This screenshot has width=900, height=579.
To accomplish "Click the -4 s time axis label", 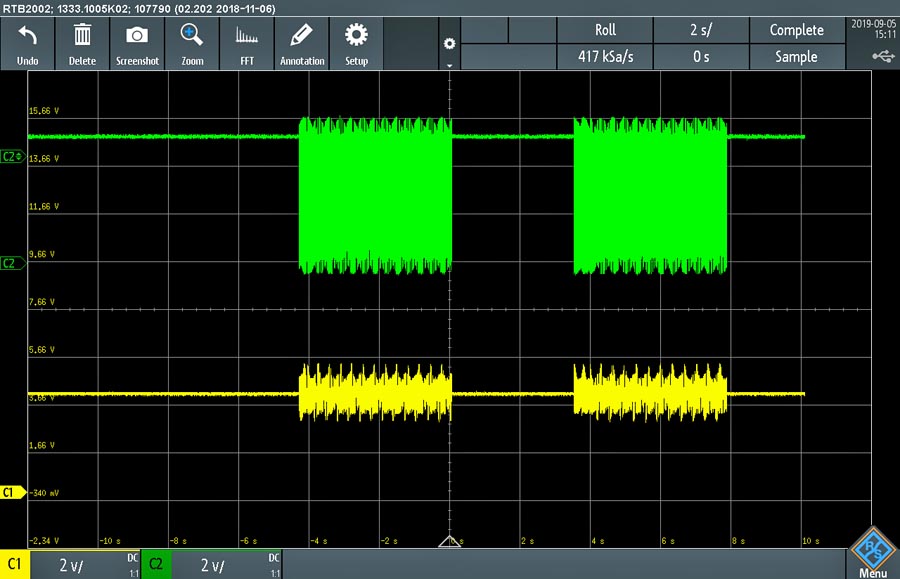I will click(x=319, y=541).
